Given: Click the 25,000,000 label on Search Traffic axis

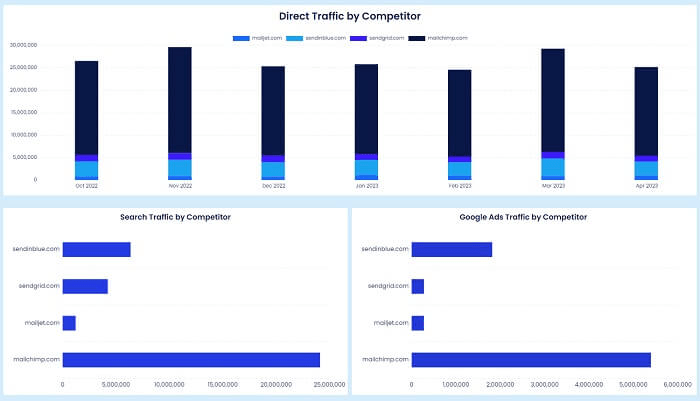Looking at the screenshot, I should point(329,384).
